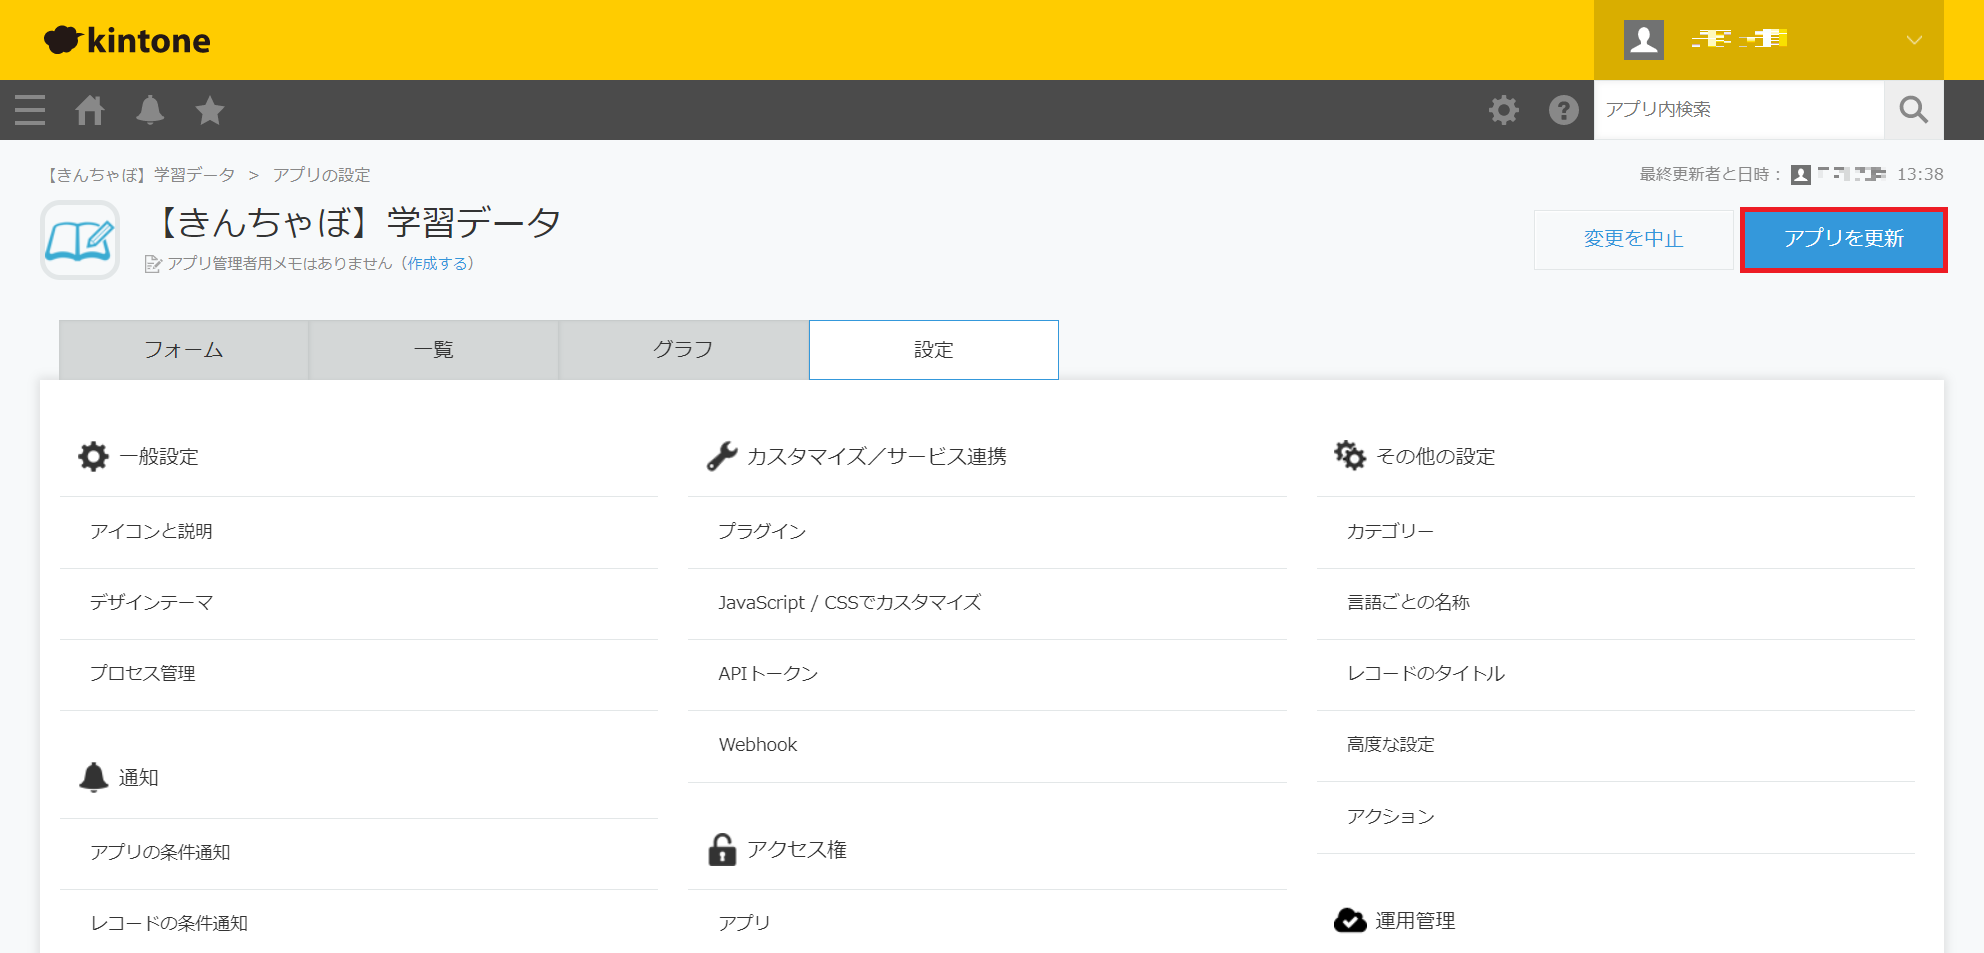1984x953 pixels.
Task: Switch to the グラフ tab
Action: pyautogui.click(x=683, y=350)
